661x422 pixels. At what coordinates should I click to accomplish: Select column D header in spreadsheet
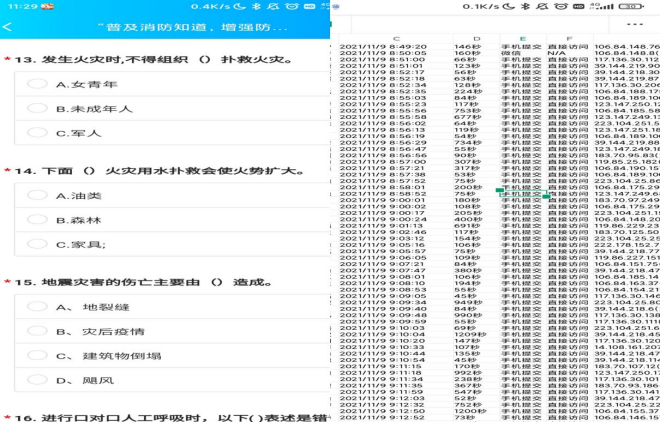476,38
